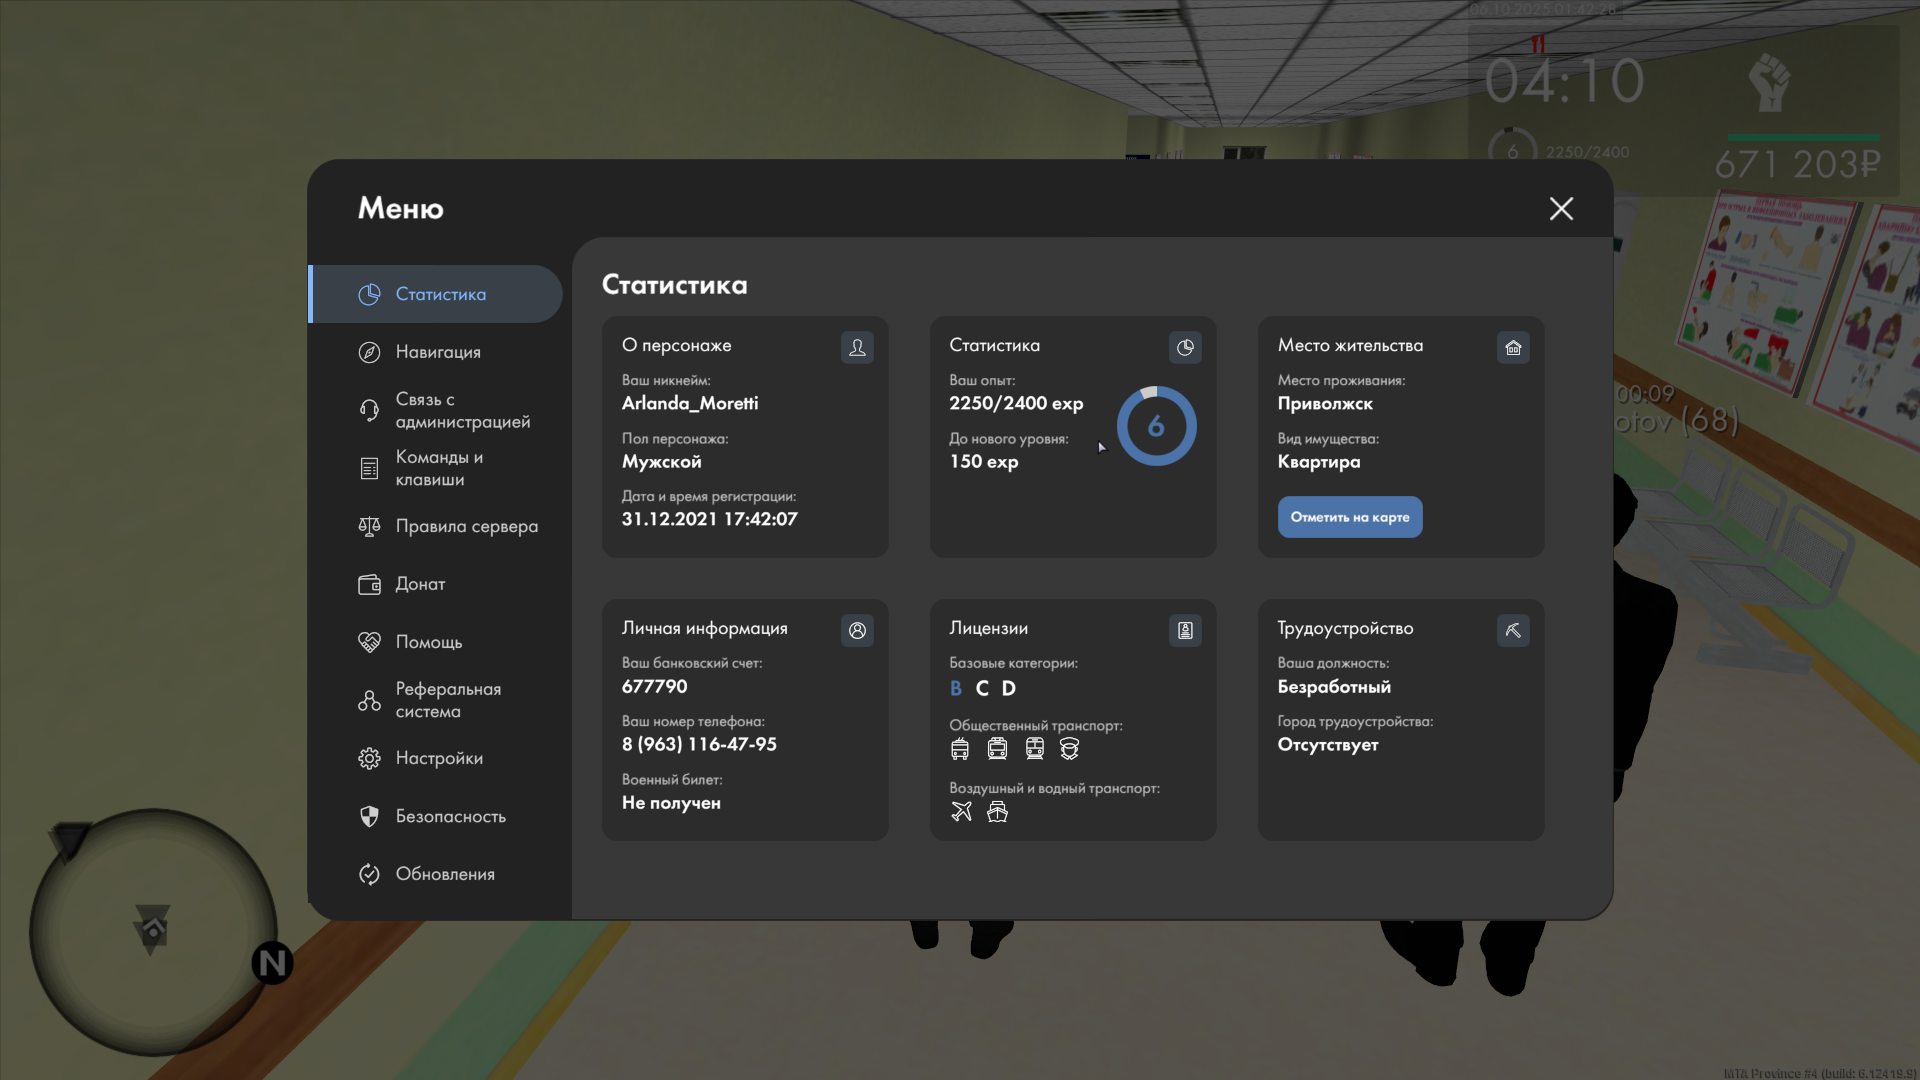Click the hammer icon in Трудоустройство card
Image resolution: width=1920 pixels, height=1080 pixels.
pyautogui.click(x=1513, y=630)
